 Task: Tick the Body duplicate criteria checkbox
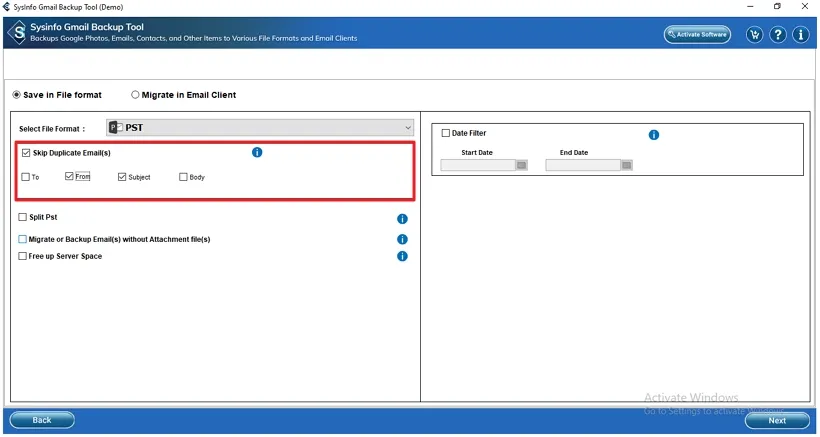coord(183,177)
